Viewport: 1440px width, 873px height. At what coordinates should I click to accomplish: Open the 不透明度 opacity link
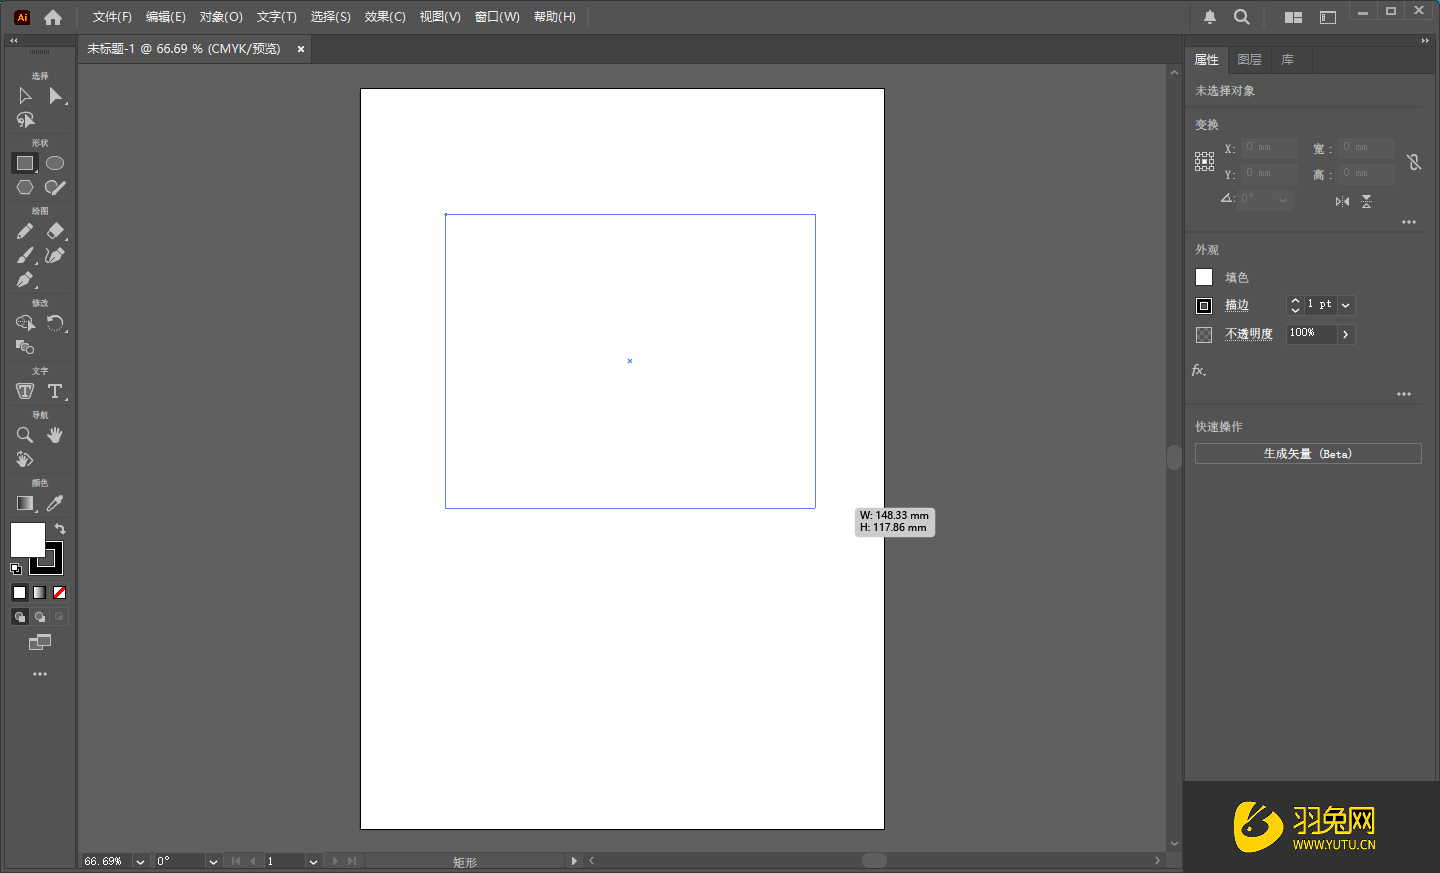(x=1249, y=334)
